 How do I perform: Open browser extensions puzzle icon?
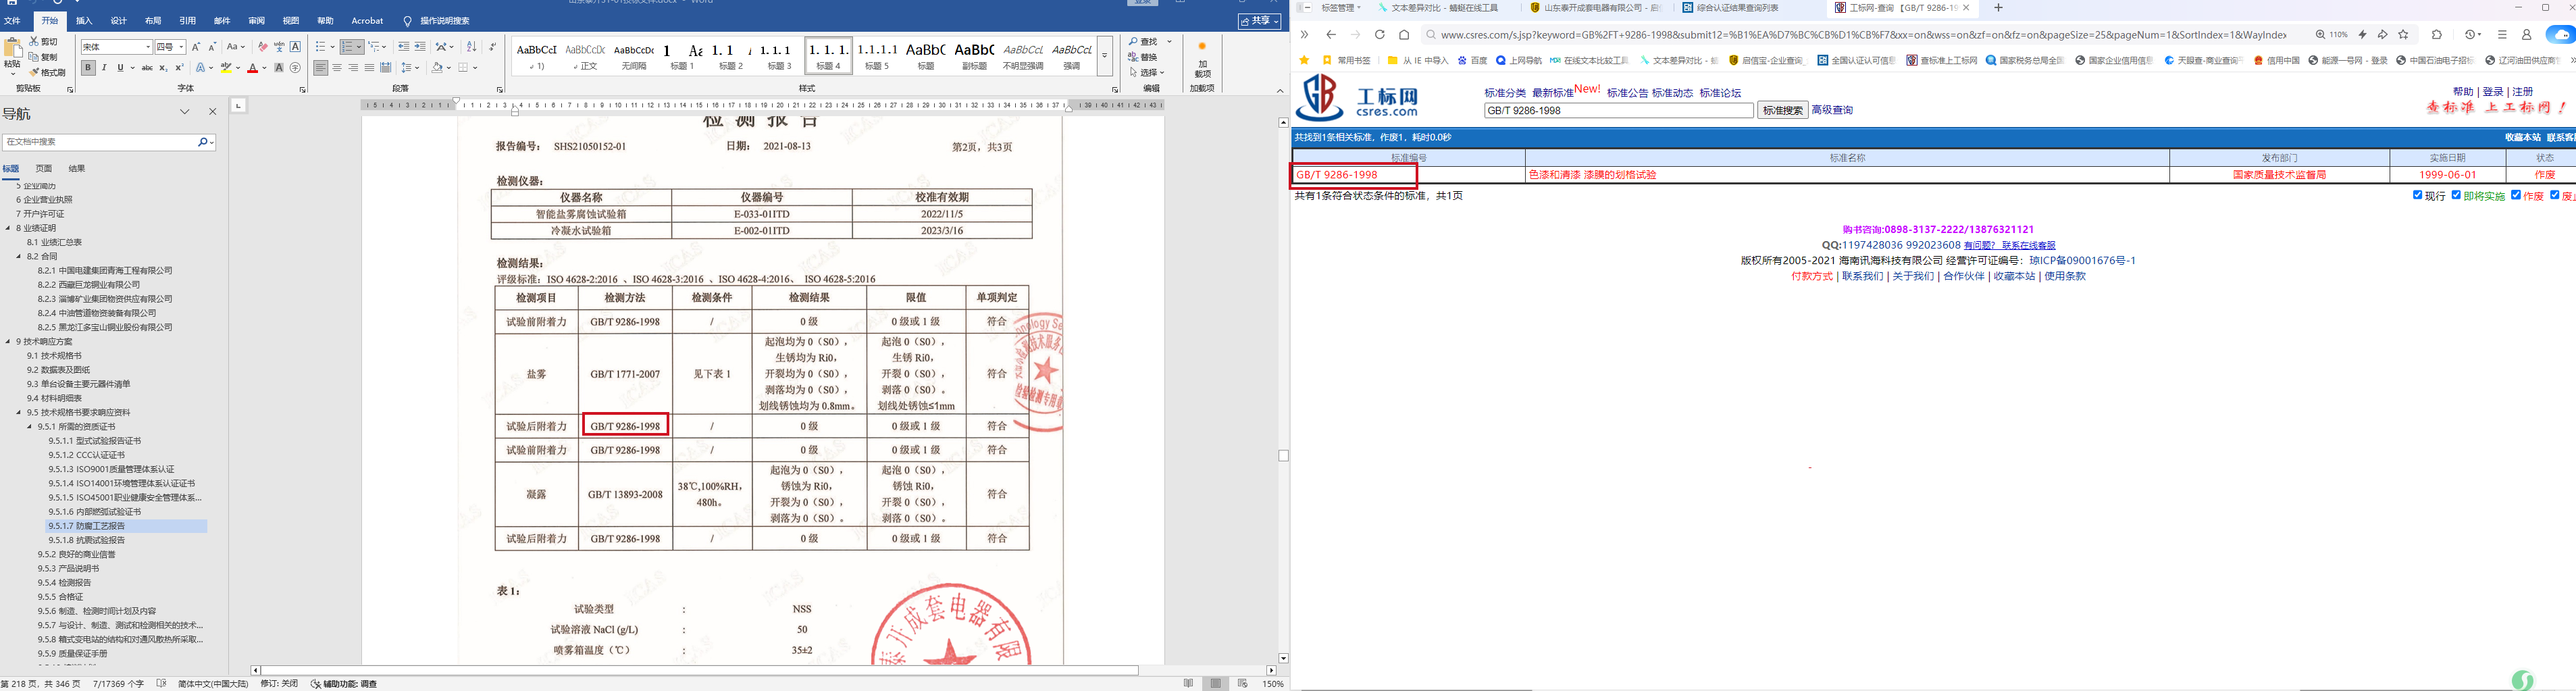(x=2437, y=34)
